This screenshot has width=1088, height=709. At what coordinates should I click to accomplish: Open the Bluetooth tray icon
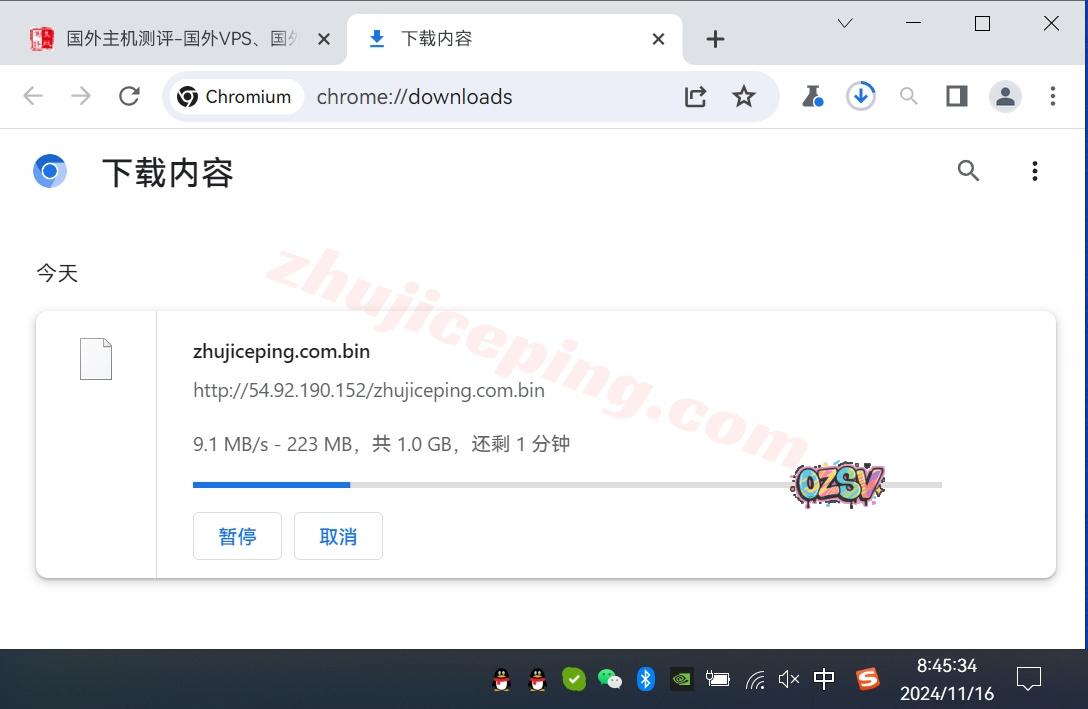pos(645,680)
